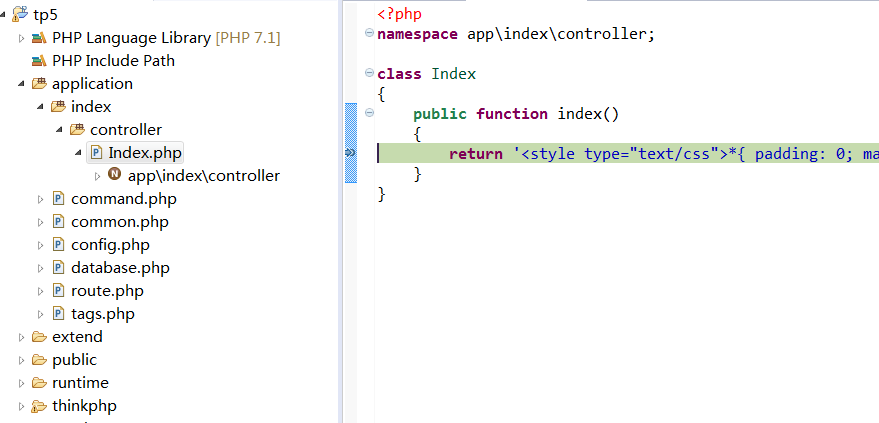Click the extend folder icon
The height and width of the screenshot is (423, 879).
point(39,337)
